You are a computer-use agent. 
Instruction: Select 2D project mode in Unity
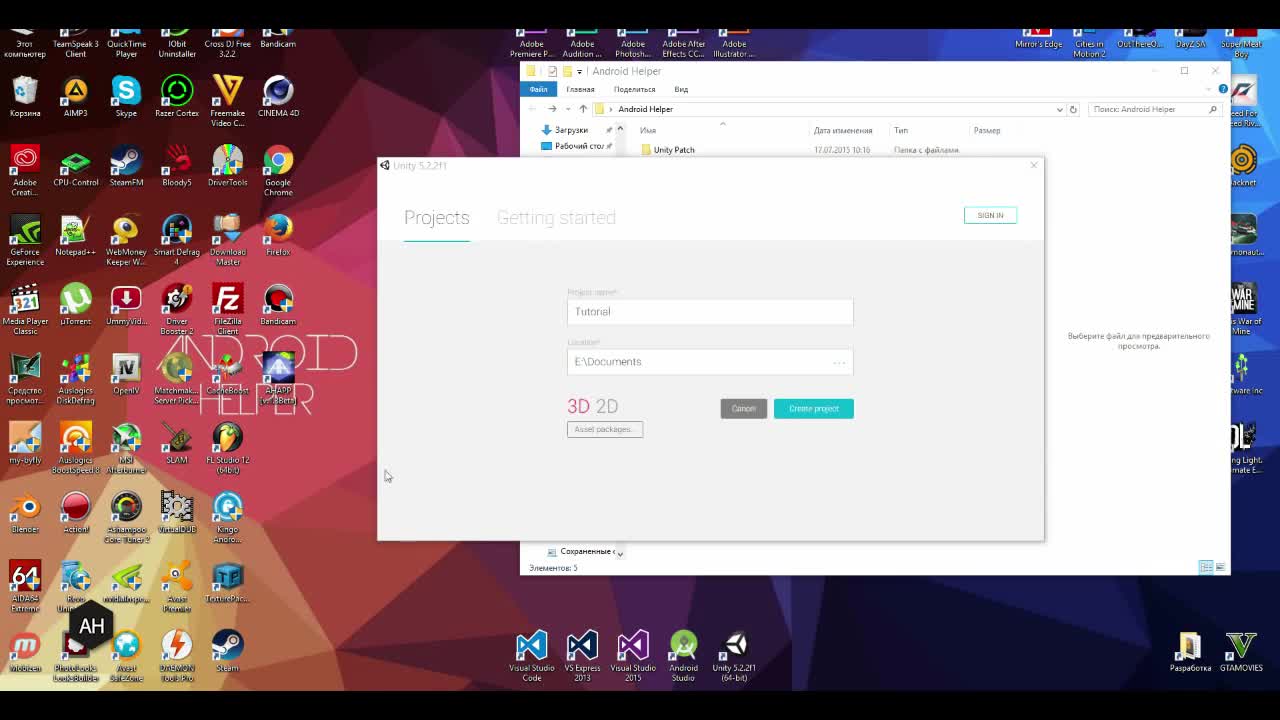coord(607,406)
